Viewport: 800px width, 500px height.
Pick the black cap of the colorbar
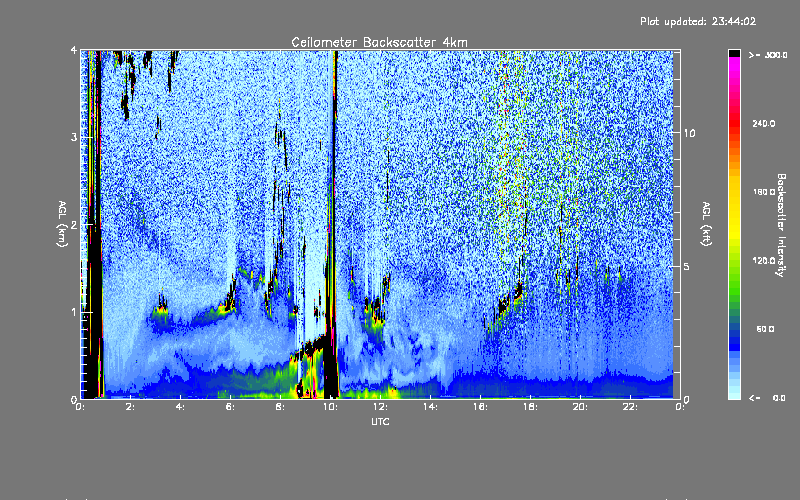[734, 53]
